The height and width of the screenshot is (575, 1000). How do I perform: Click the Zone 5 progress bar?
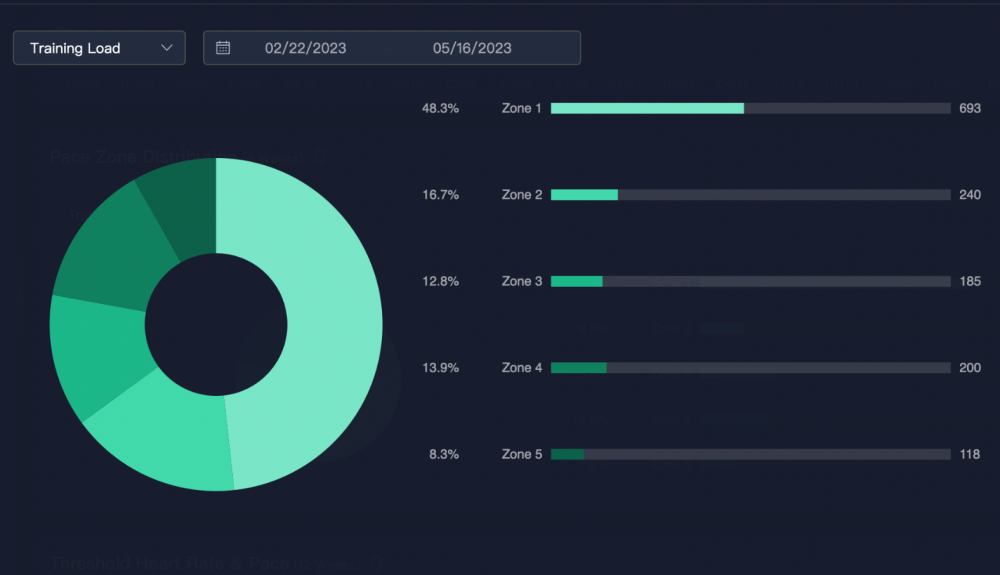[x=751, y=455]
